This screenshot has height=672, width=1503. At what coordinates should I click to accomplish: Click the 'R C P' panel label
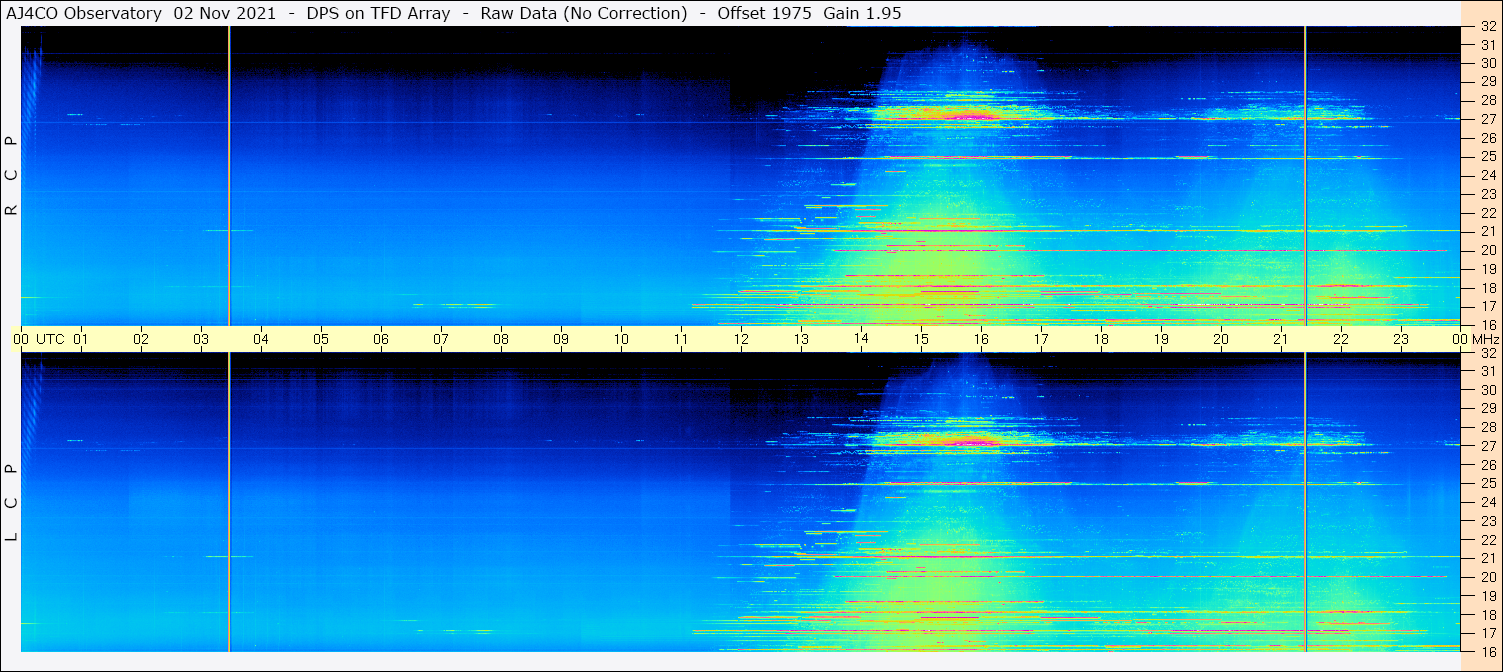12,176
